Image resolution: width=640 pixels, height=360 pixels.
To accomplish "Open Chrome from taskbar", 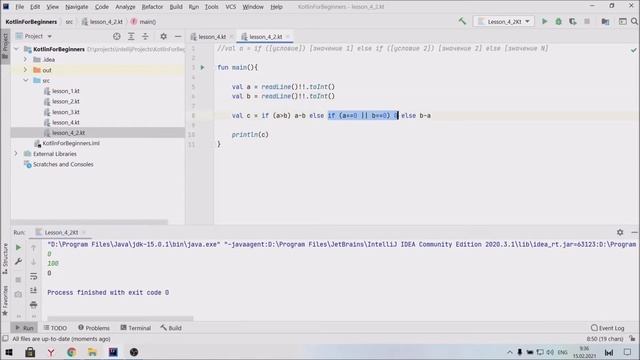I will coord(71,352).
